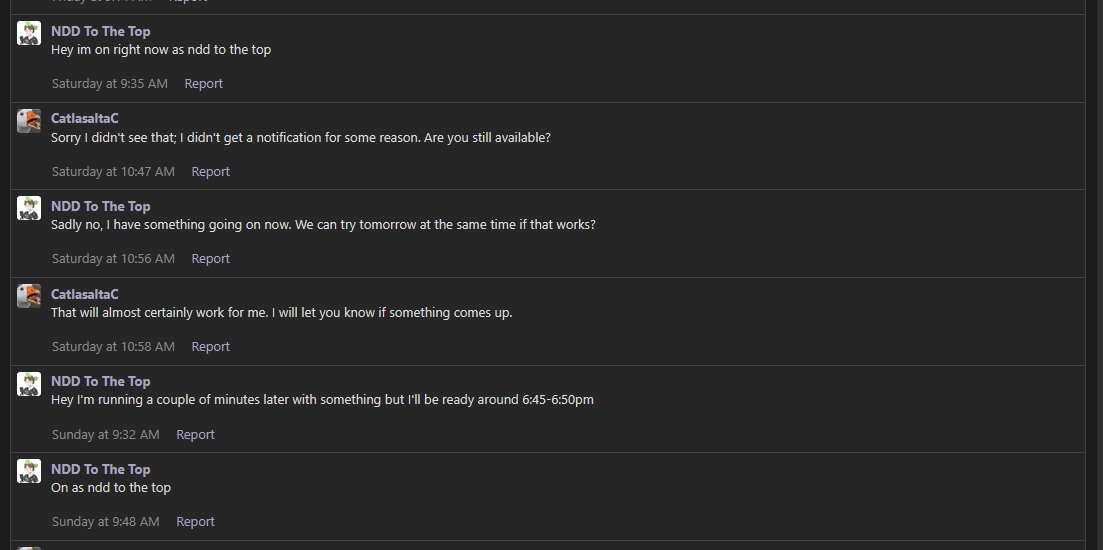Click CatlasaltaC's avatar on the "Sorry I didn't see that" post
1103x550 pixels.
click(29, 121)
